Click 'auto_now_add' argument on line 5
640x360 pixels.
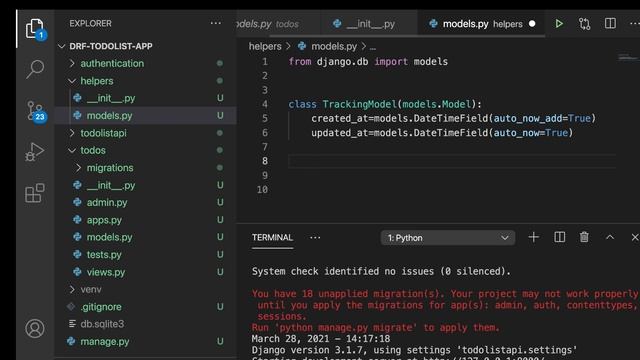pos(528,118)
